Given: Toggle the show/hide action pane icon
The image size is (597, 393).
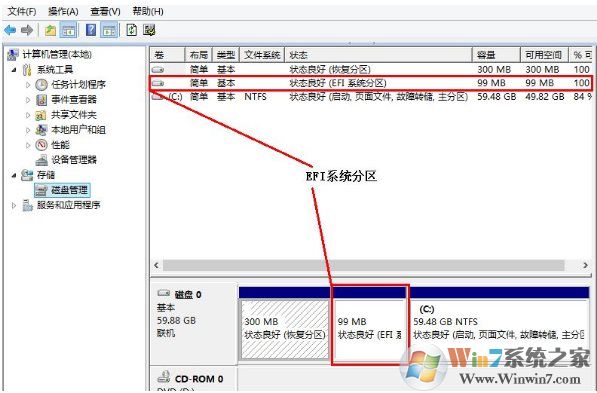Looking at the screenshot, I should (109, 30).
